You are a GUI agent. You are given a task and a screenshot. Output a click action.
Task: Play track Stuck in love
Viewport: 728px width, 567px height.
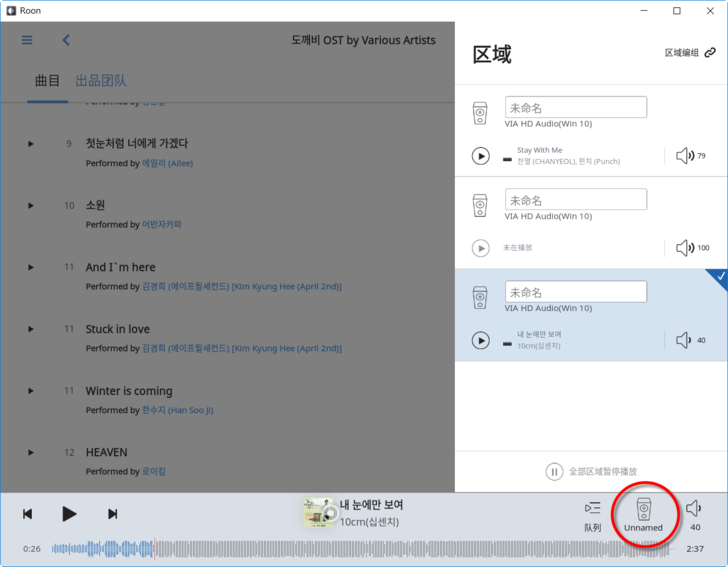point(31,329)
